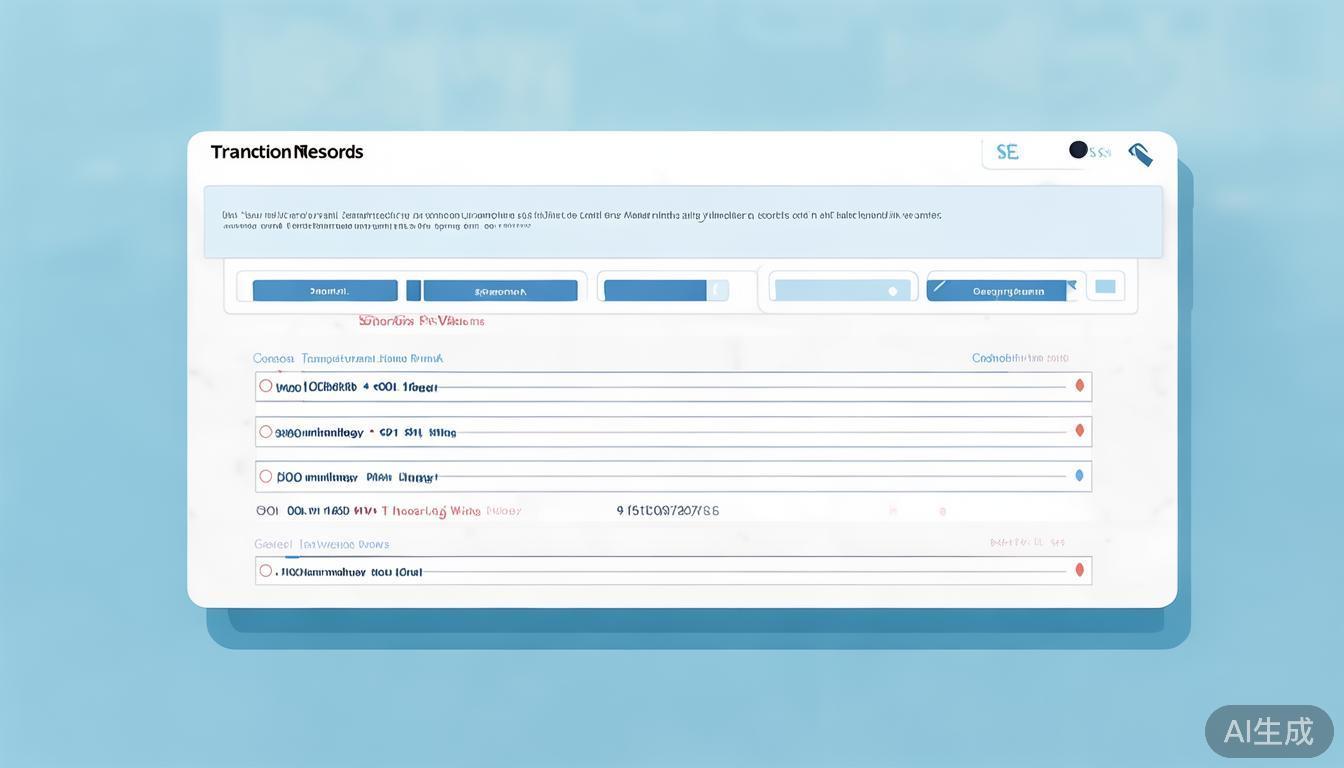Click the SE button in the header
1344x768 pixels.
tap(1007, 152)
